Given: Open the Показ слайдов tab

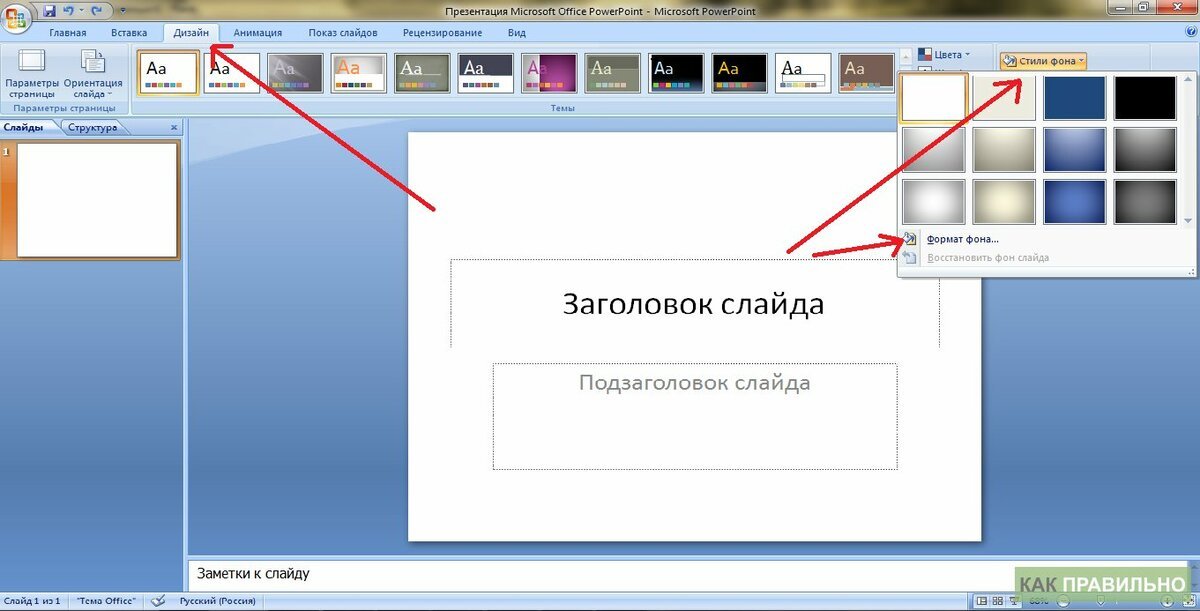Looking at the screenshot, I should 343,33.
